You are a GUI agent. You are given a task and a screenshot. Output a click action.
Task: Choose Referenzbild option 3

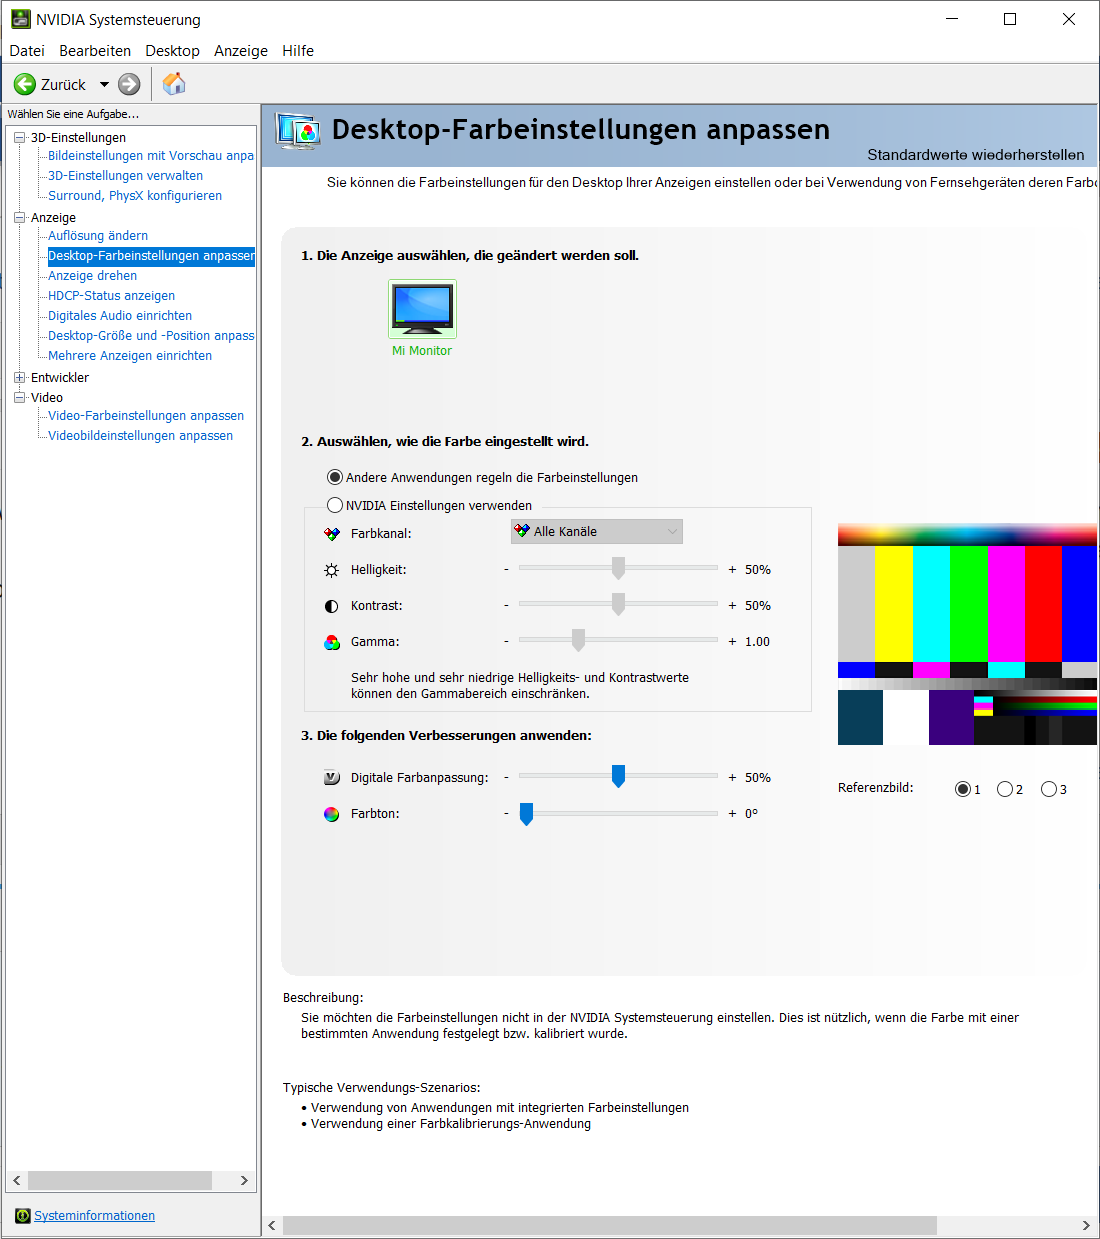tap(1049, 789)
